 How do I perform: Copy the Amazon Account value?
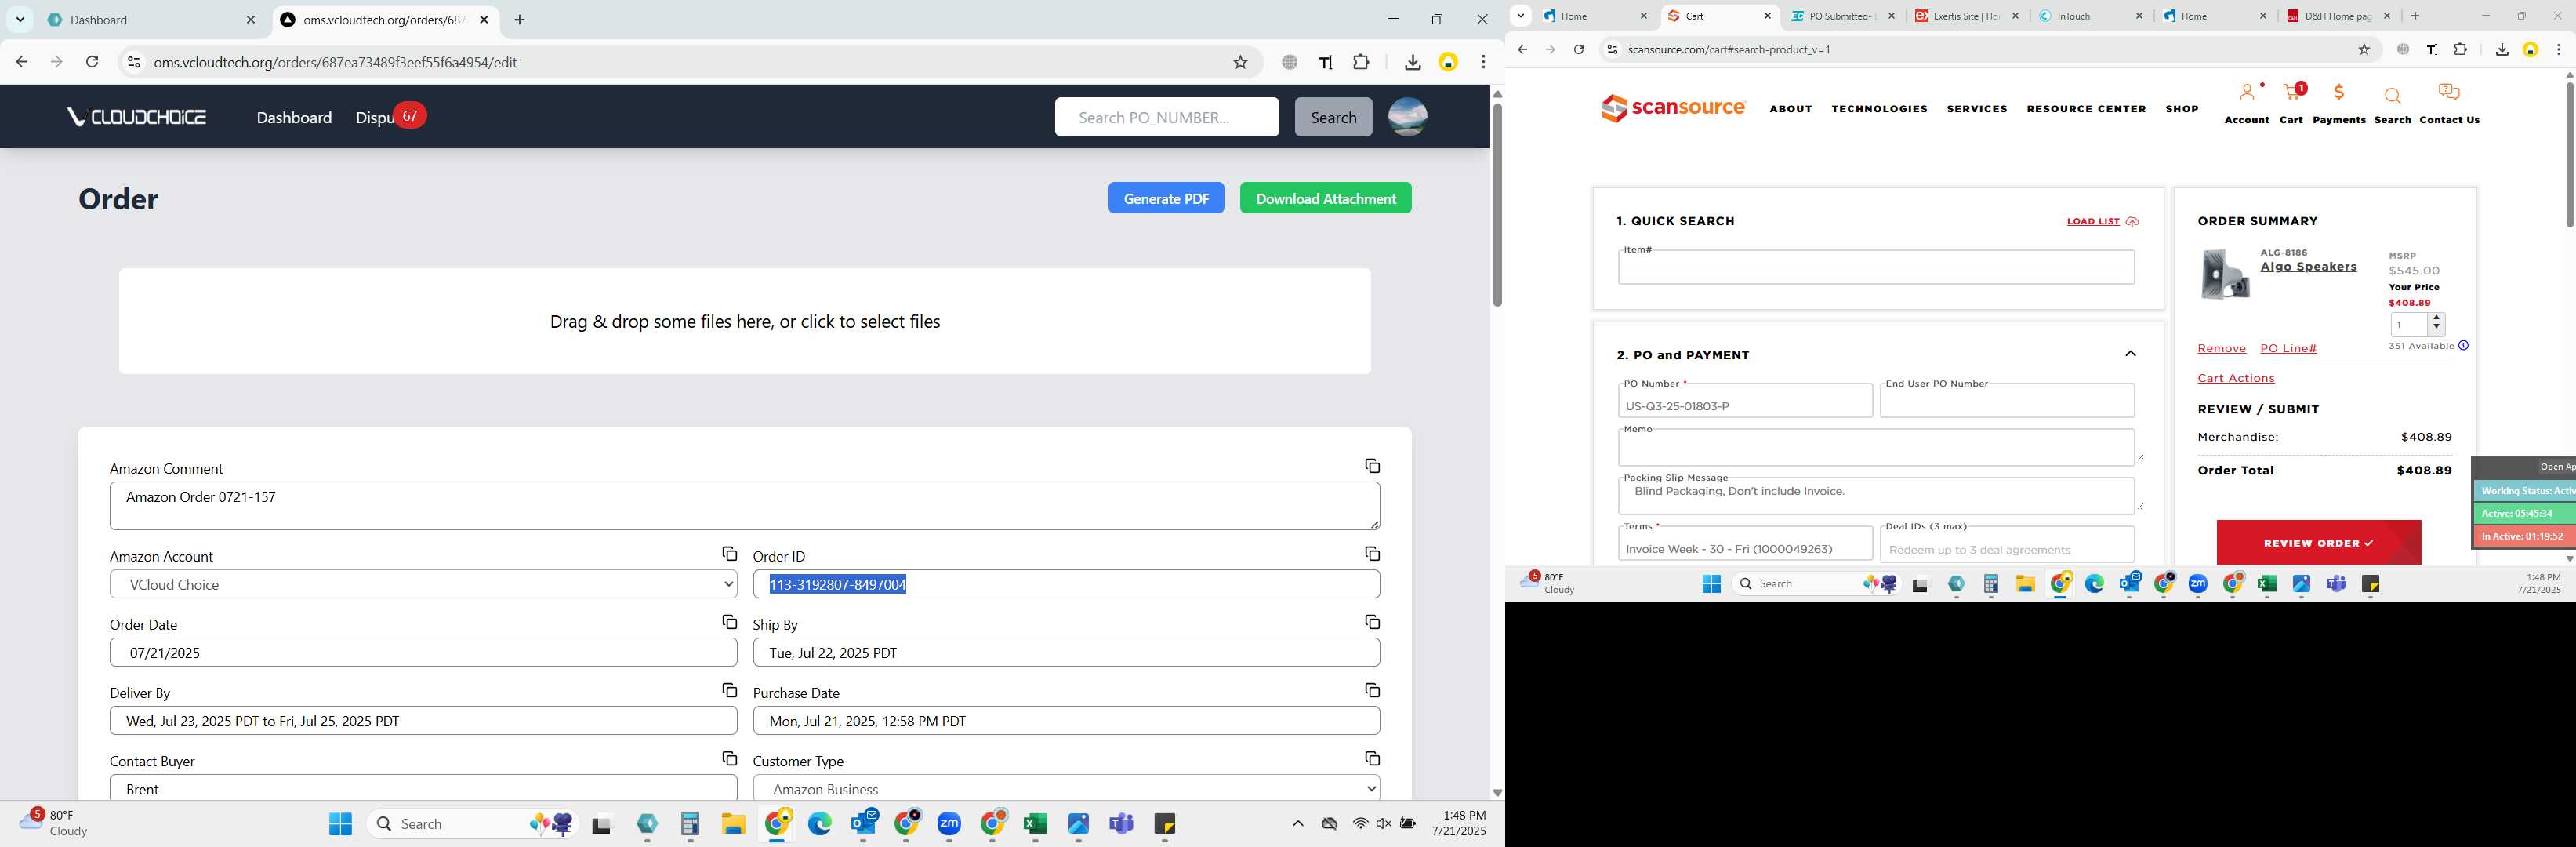[x=729, y=554]
